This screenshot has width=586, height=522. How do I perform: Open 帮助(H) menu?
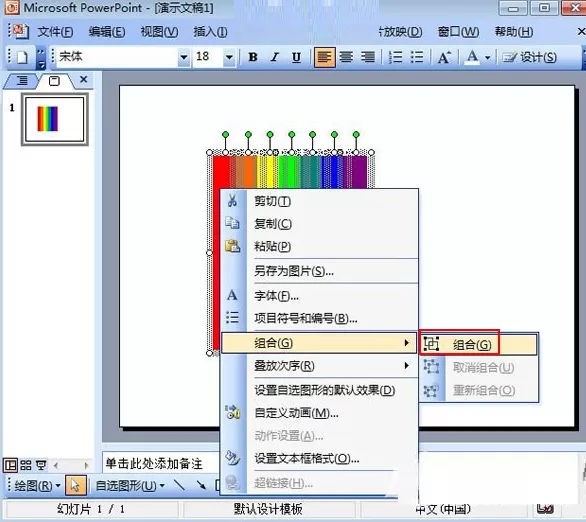pos(514,32)
